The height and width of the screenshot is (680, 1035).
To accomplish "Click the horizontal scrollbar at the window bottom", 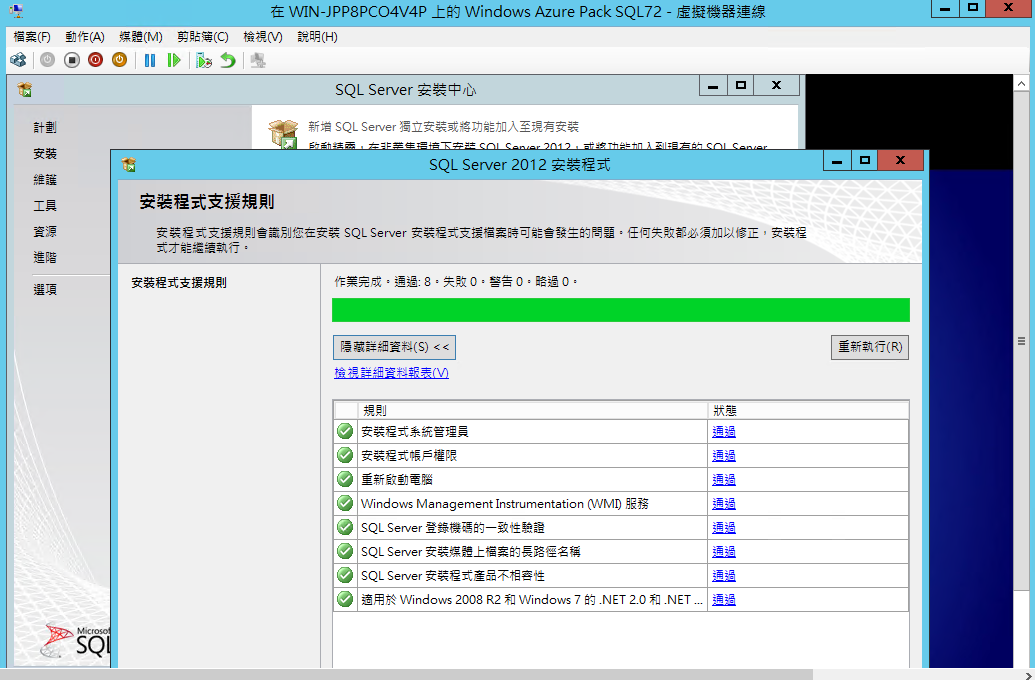I will tap(407, 674).
